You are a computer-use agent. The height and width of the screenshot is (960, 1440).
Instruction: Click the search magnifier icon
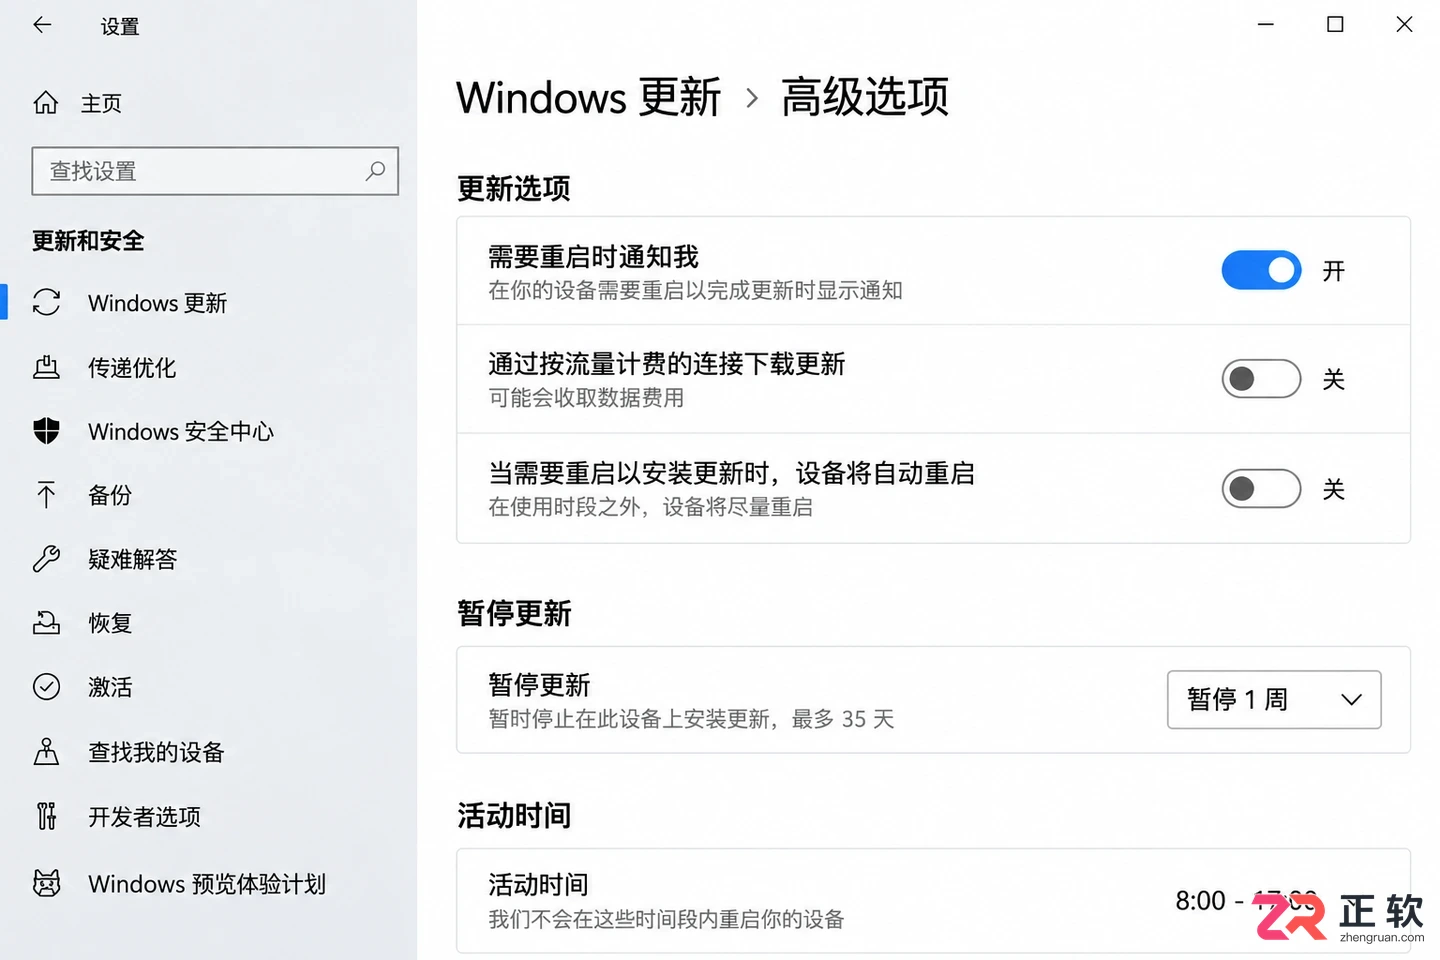(x=375, y=171)
